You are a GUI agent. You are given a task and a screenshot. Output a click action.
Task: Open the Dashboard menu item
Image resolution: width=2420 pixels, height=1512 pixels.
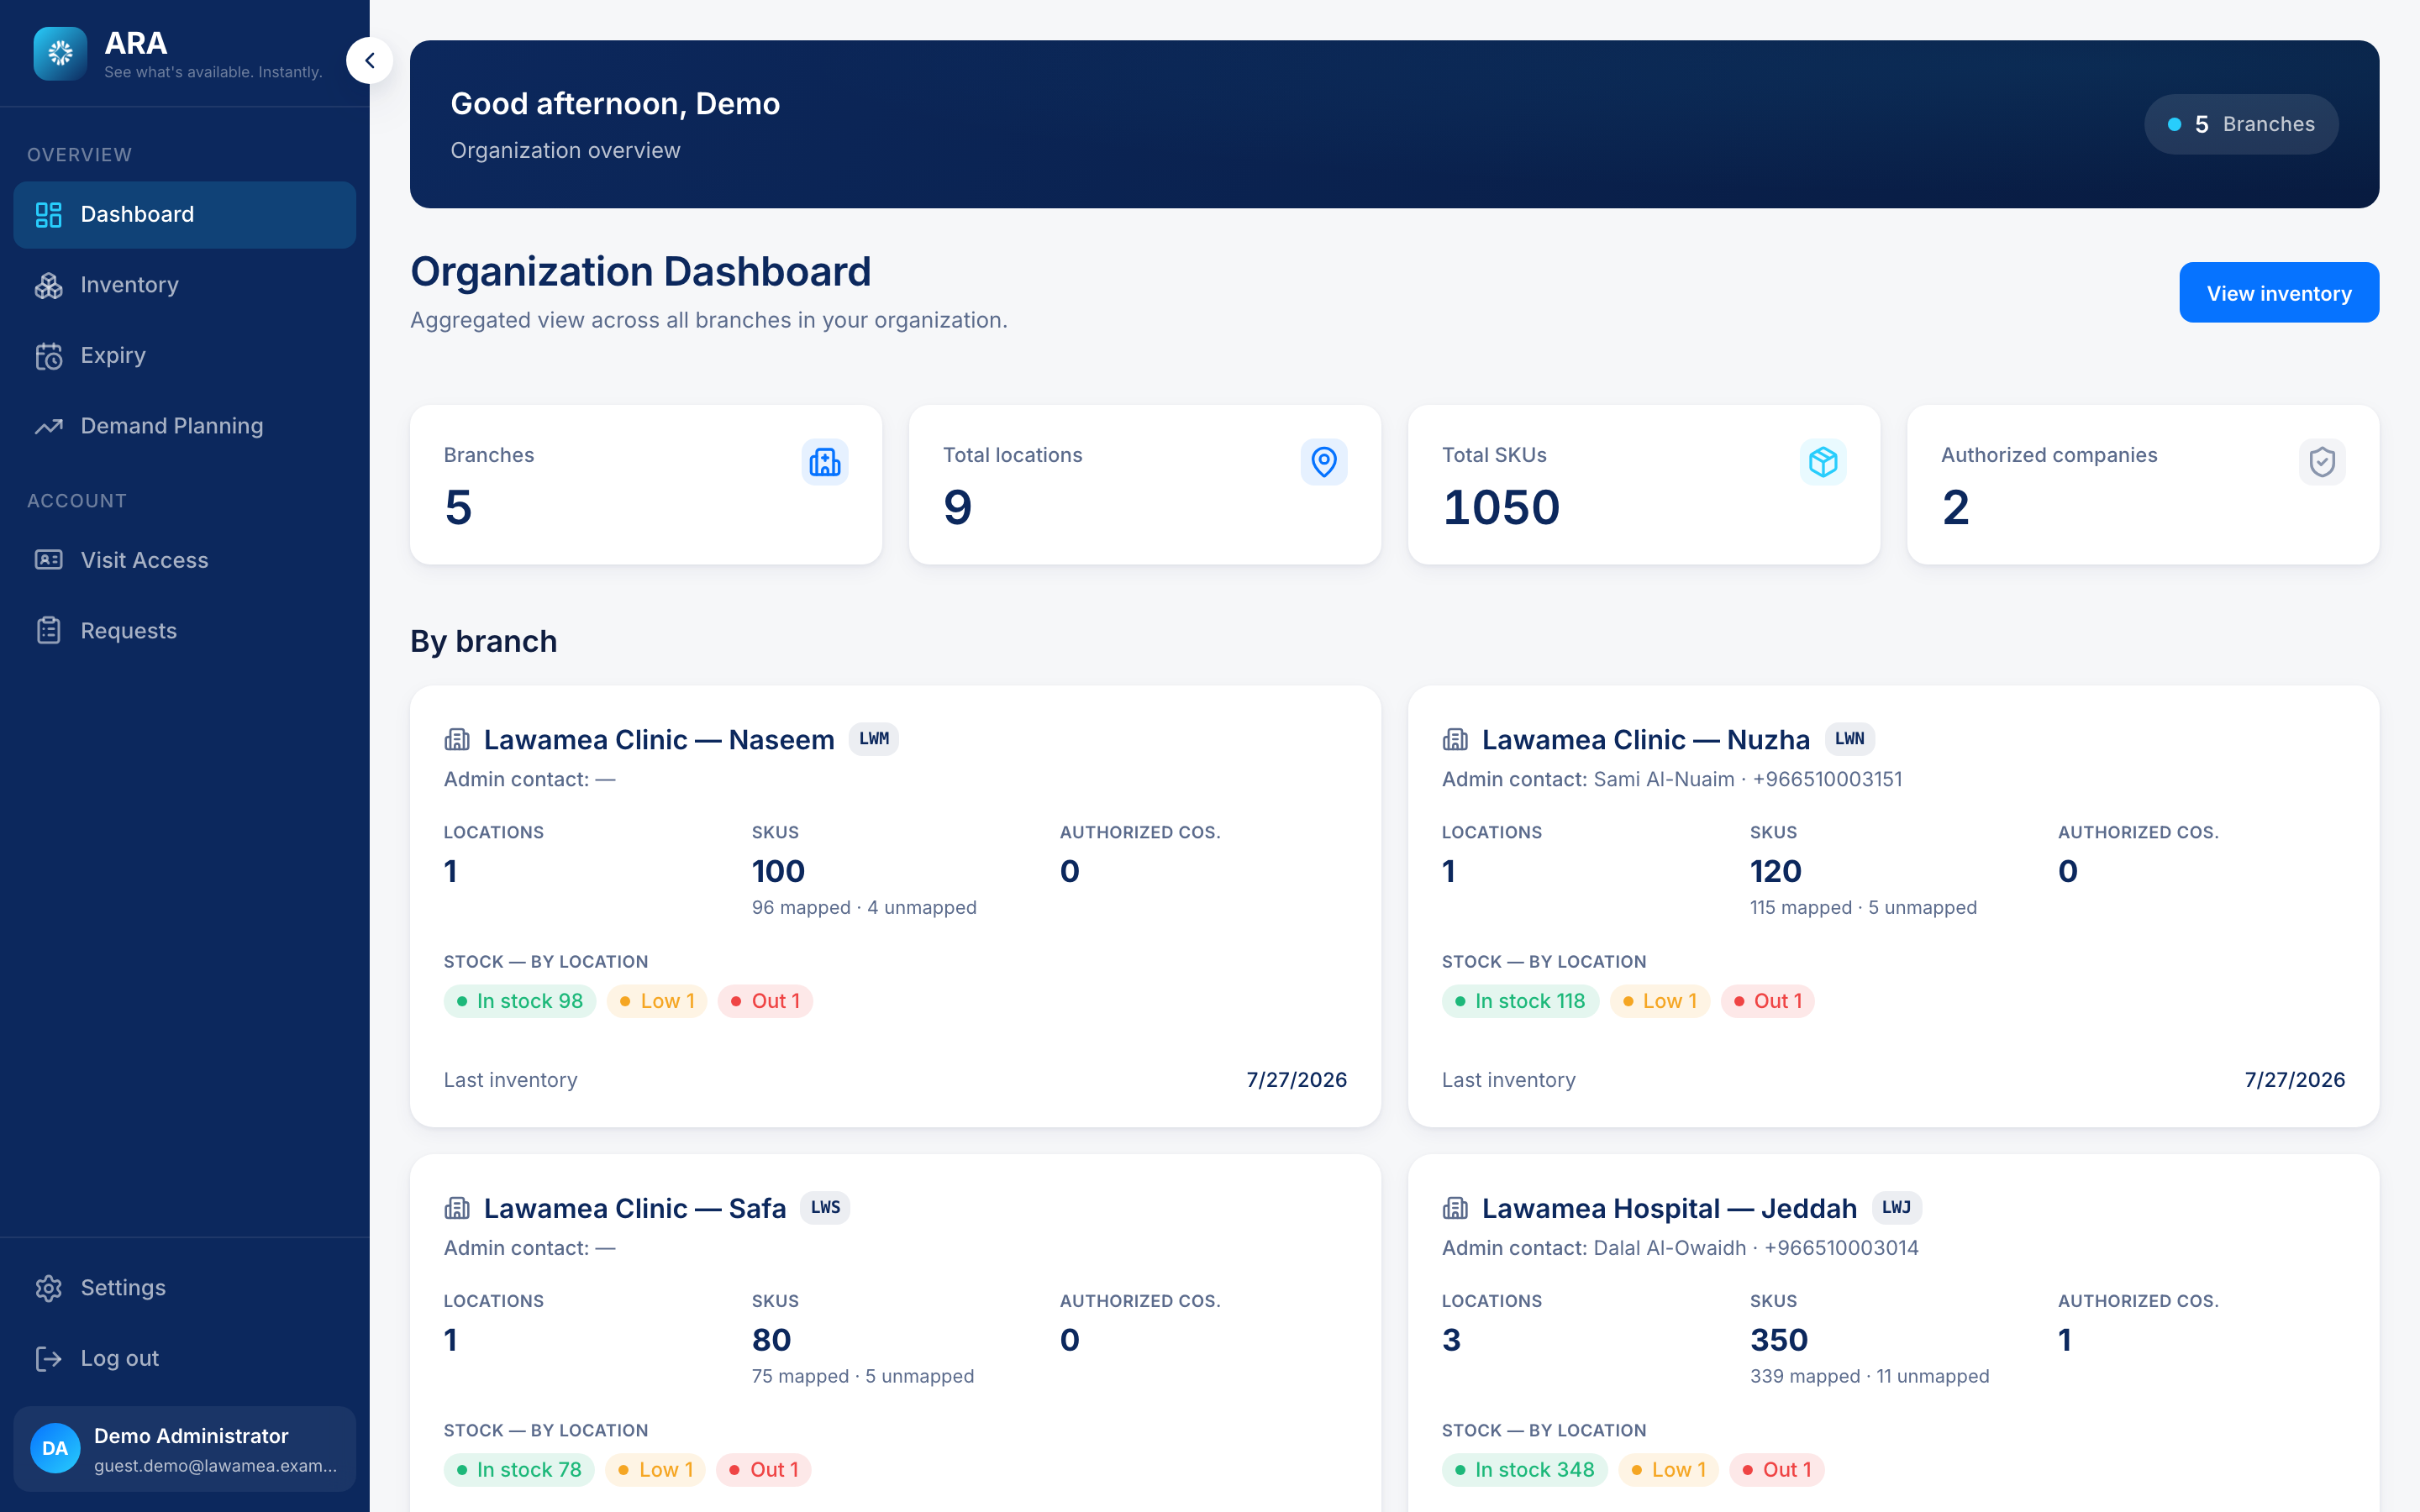coord(185,214)
